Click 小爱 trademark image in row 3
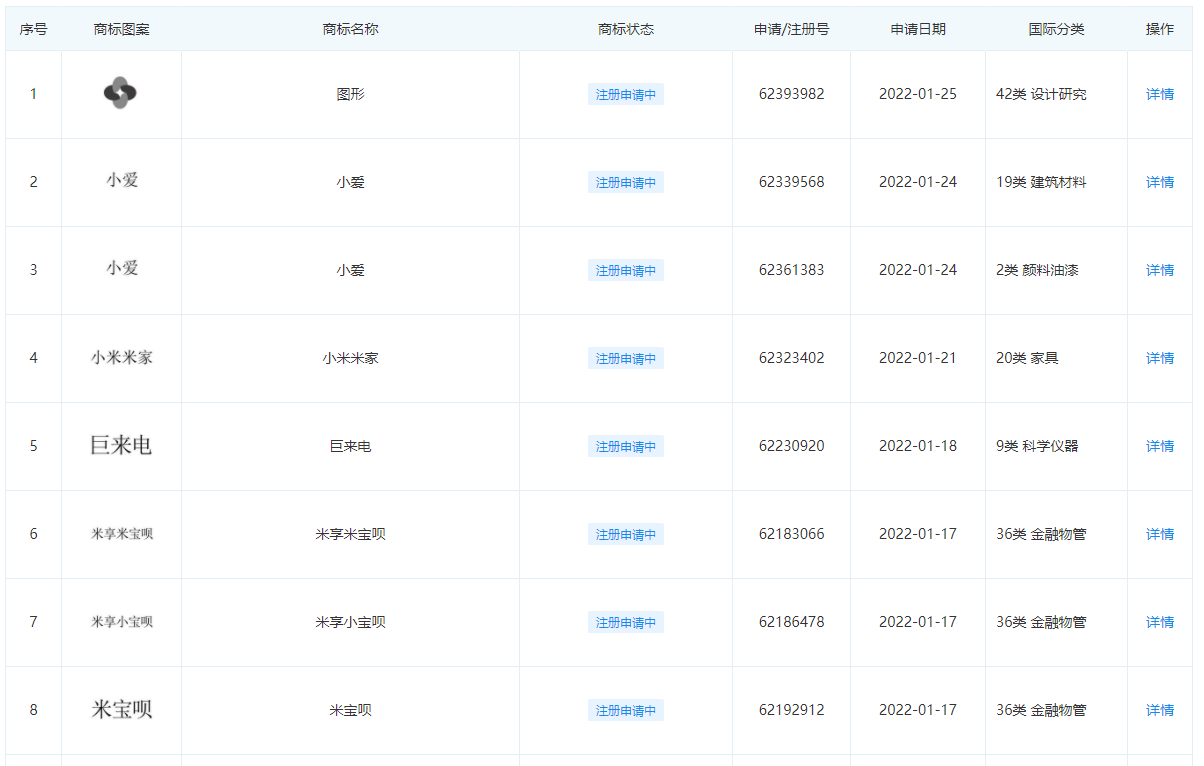This screenshot has height=766, width=1204. click(x=122, y=268)
